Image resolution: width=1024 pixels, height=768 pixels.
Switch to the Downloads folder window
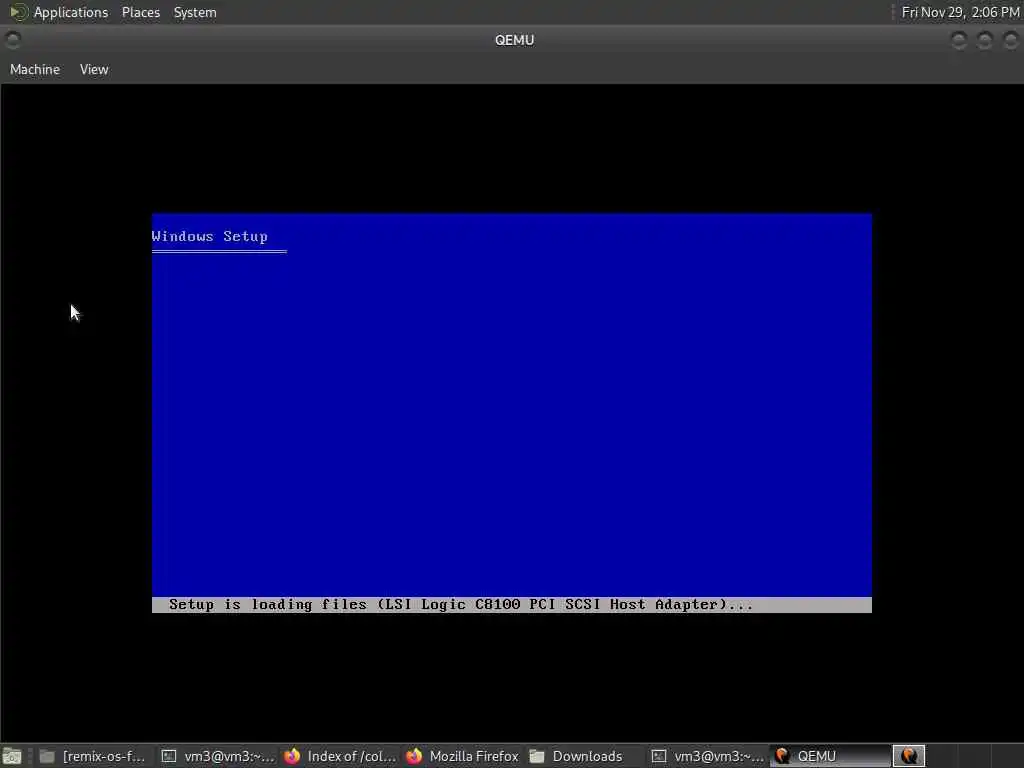coord(585,756)
